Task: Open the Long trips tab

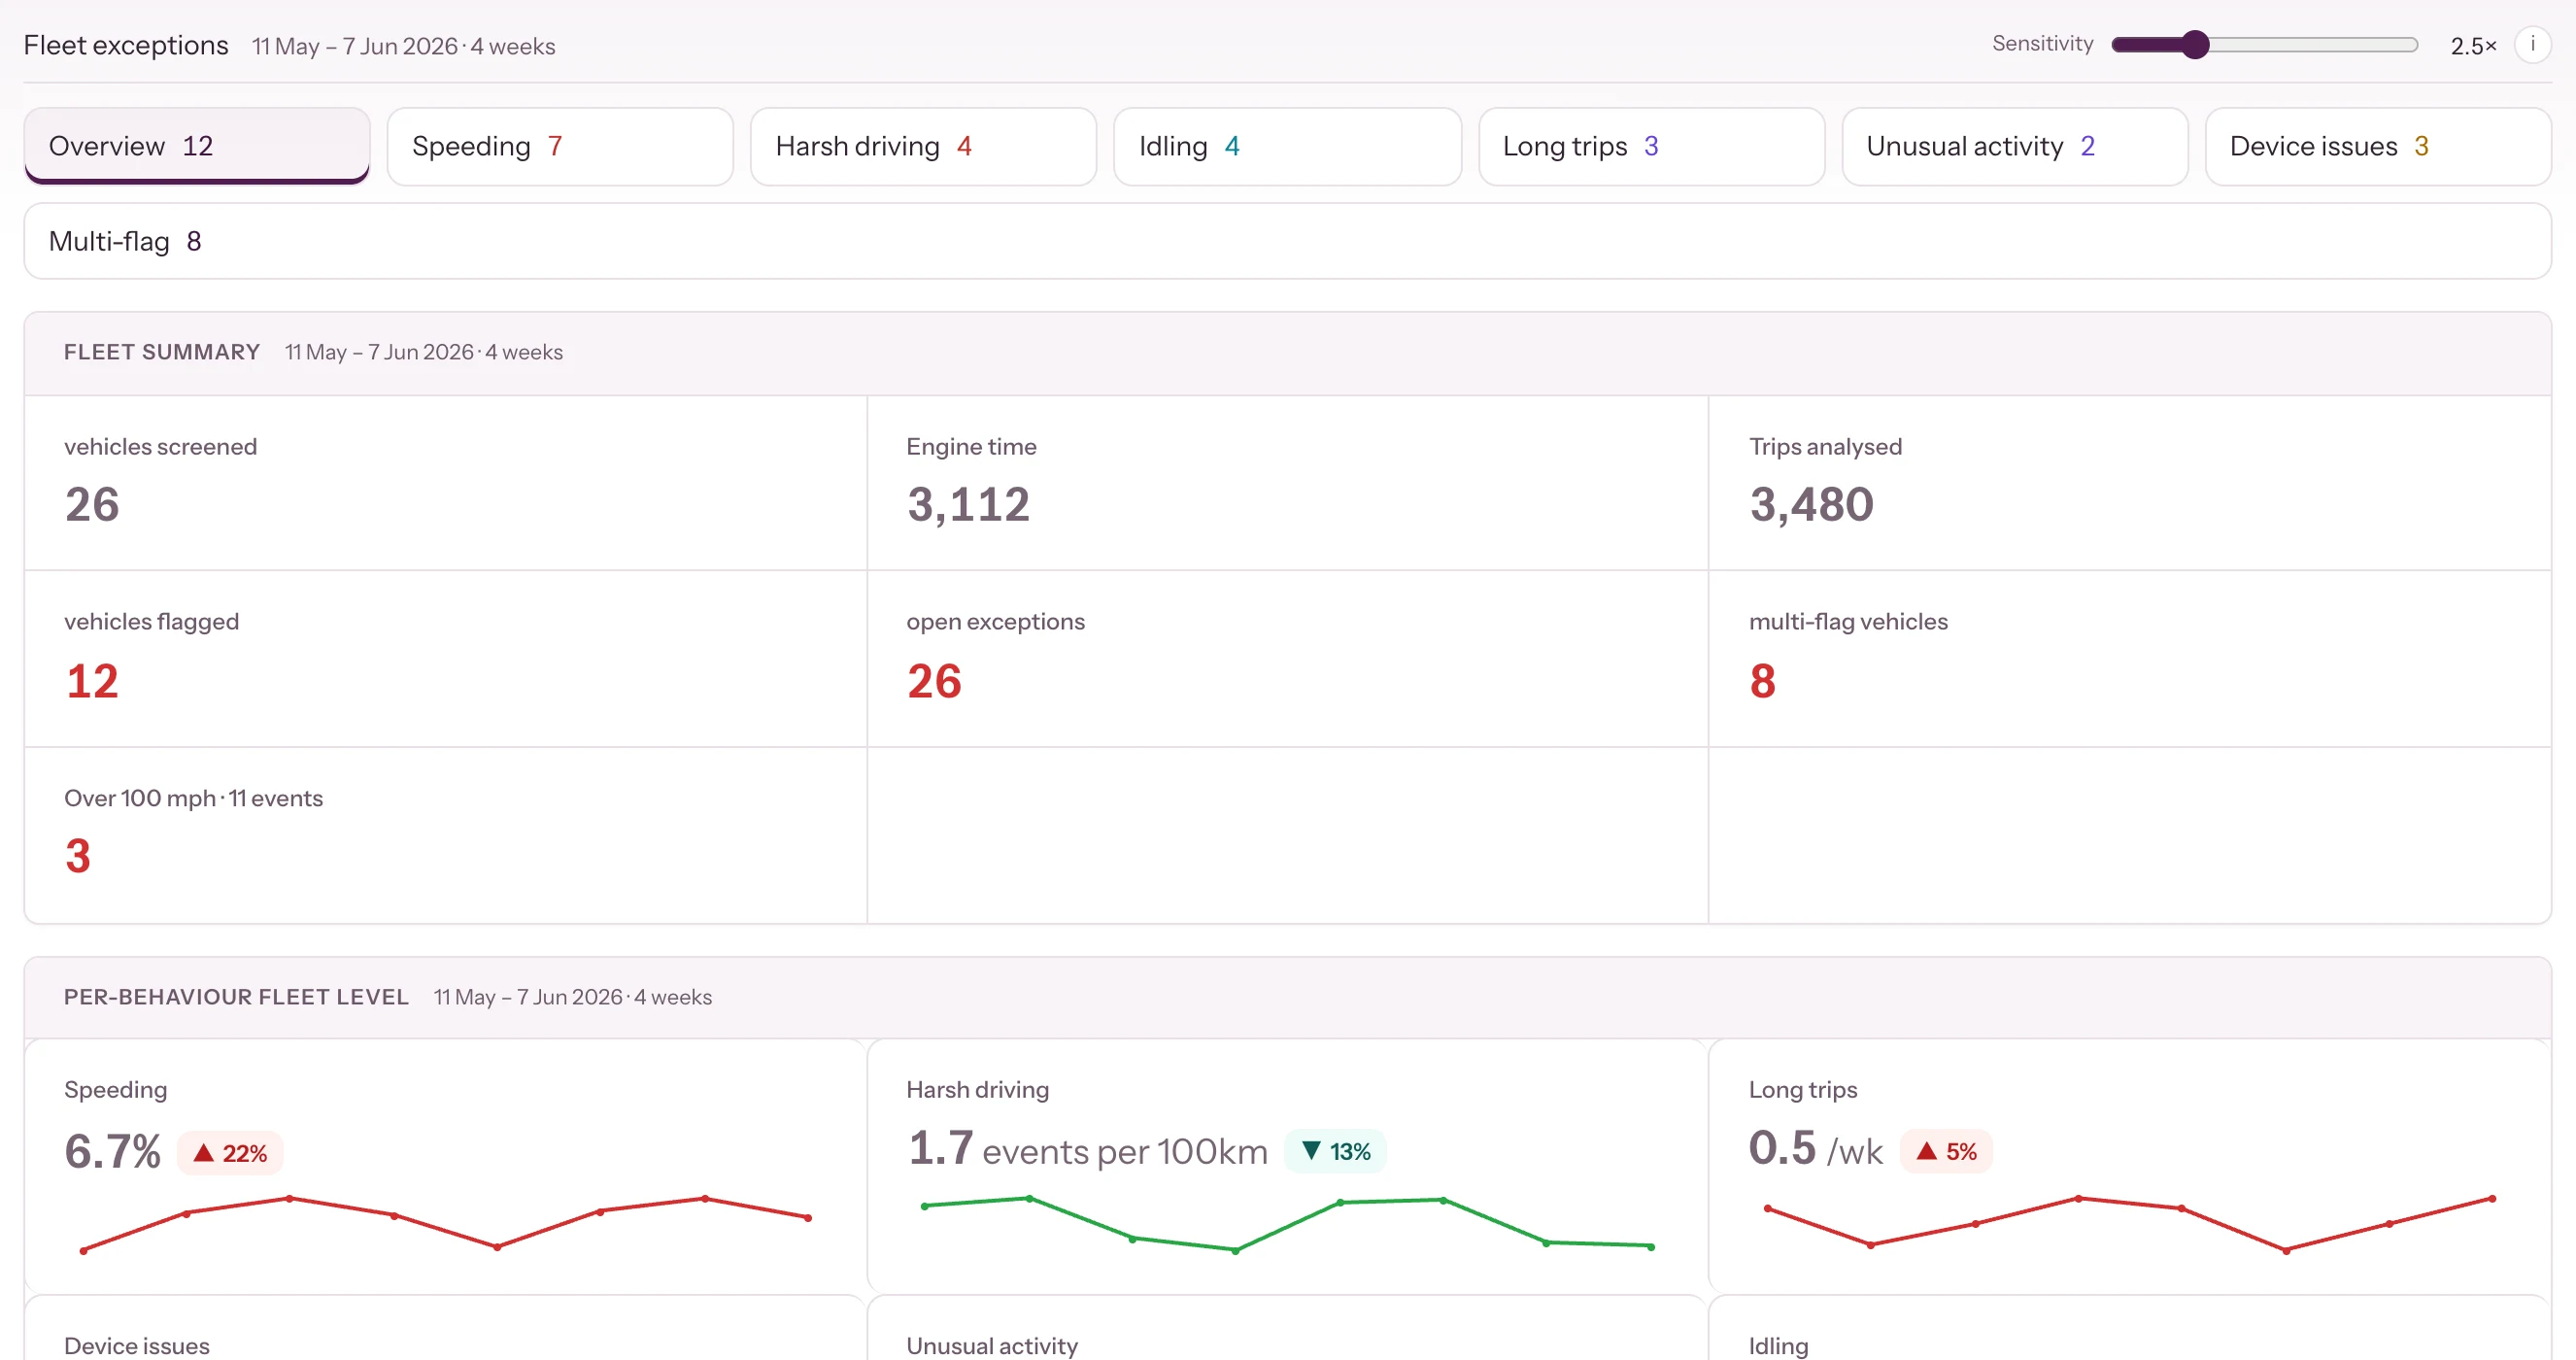Action: tap(1652, 146)
